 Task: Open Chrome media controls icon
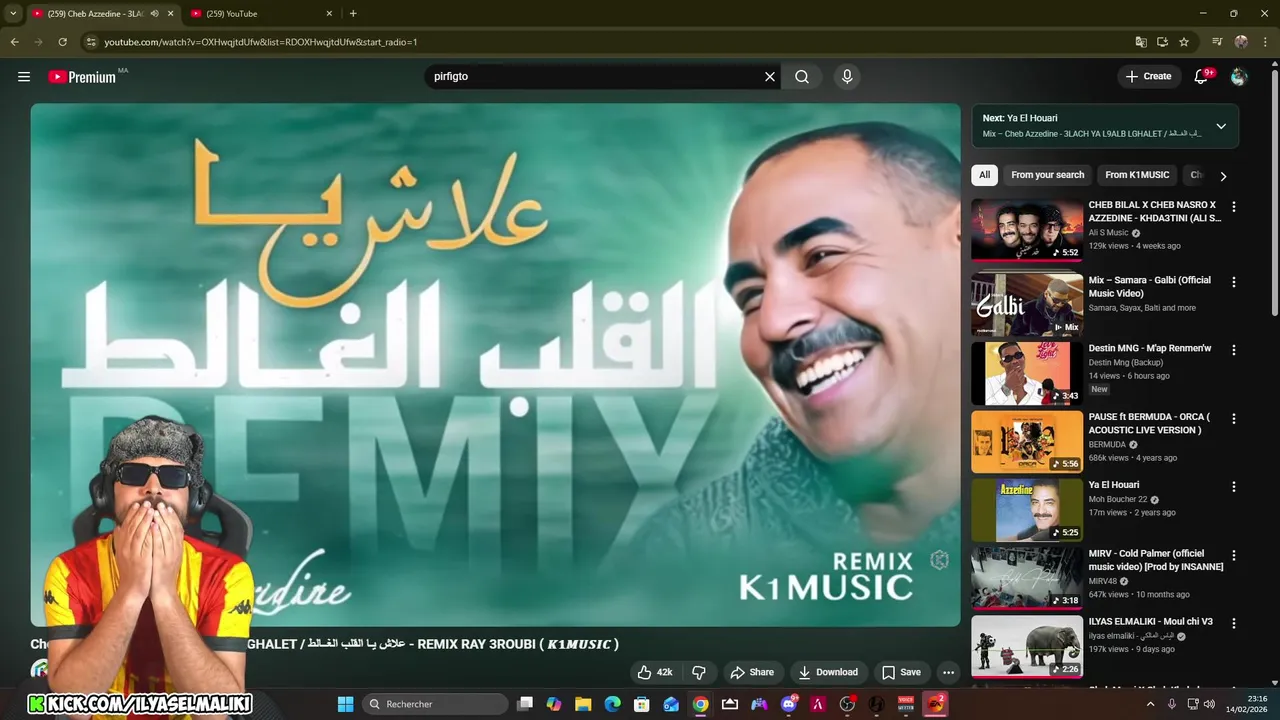(1217, 42)
